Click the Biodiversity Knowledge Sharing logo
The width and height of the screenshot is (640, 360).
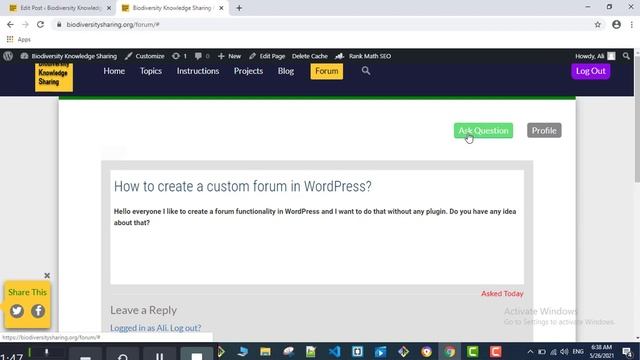[x=53, y=77]
